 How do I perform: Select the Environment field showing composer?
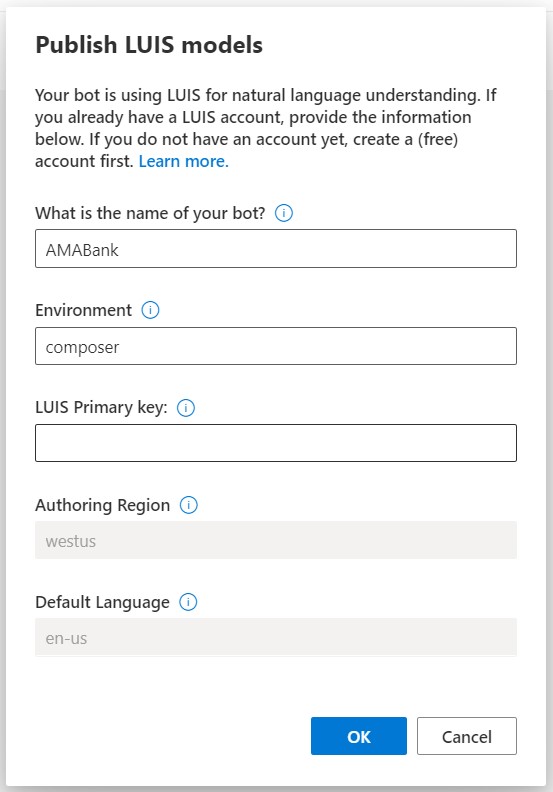pos(276,346)
